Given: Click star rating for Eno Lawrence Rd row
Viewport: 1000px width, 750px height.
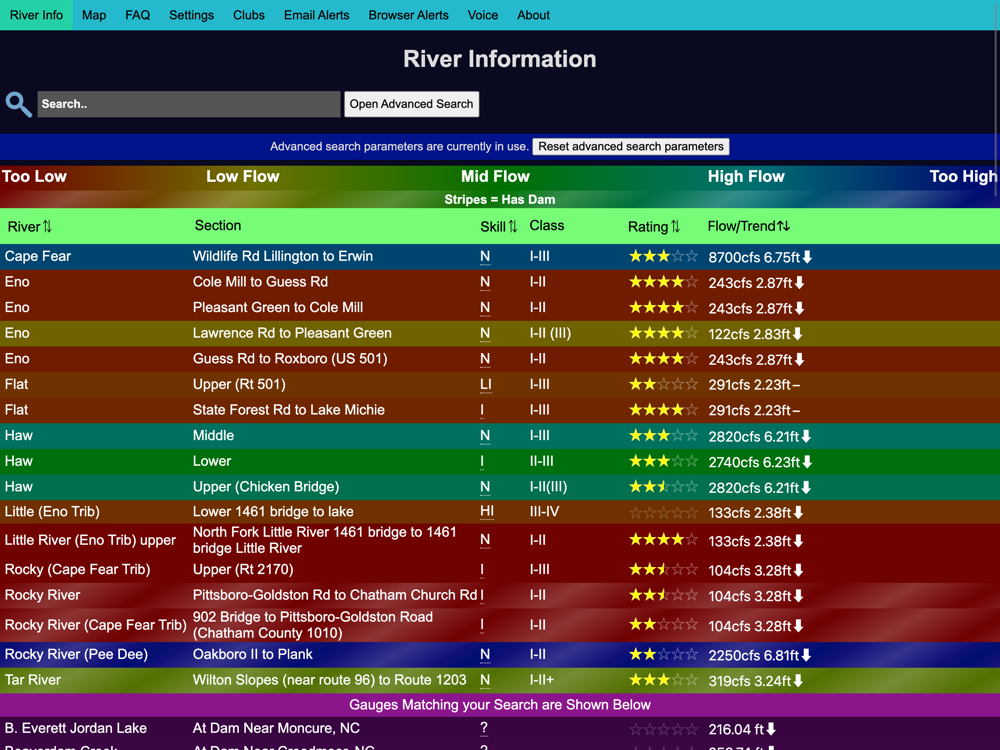Looking at the screenshot, I should point(663,333).
